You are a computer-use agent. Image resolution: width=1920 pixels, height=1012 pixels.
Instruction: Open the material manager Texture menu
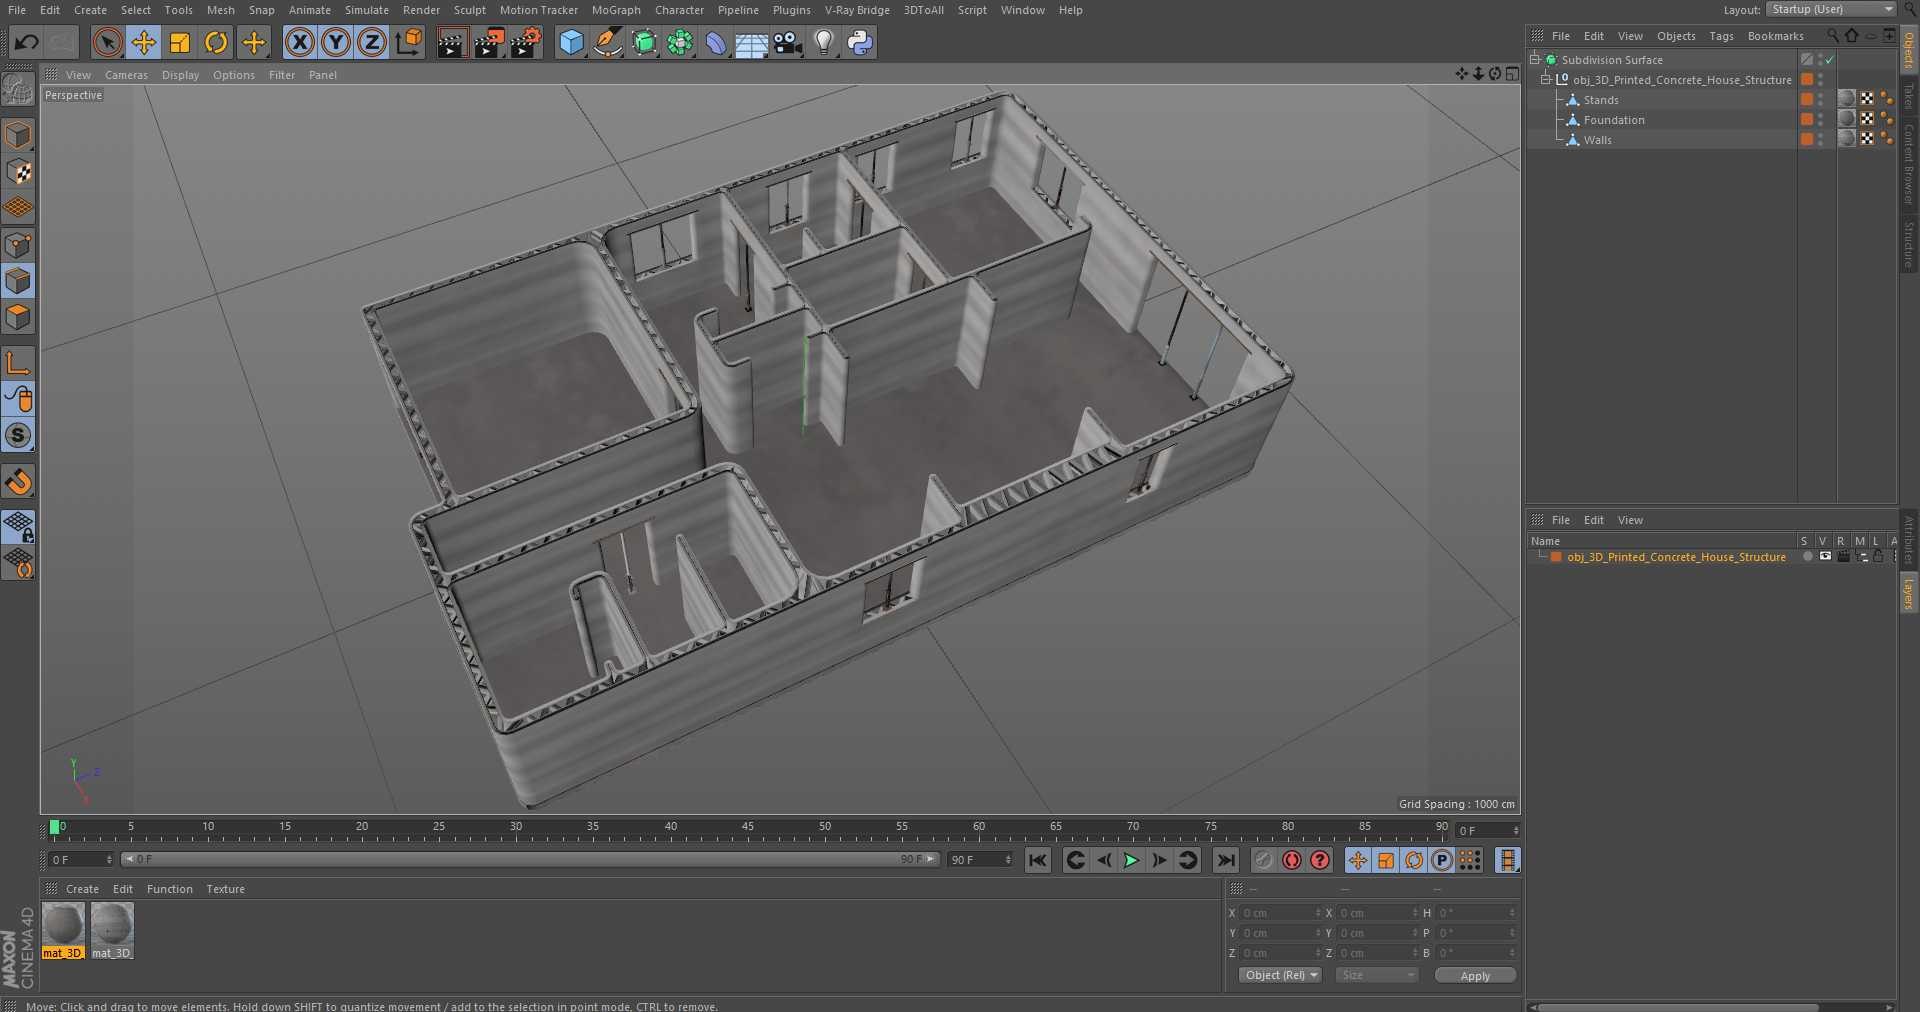[225, 889]
